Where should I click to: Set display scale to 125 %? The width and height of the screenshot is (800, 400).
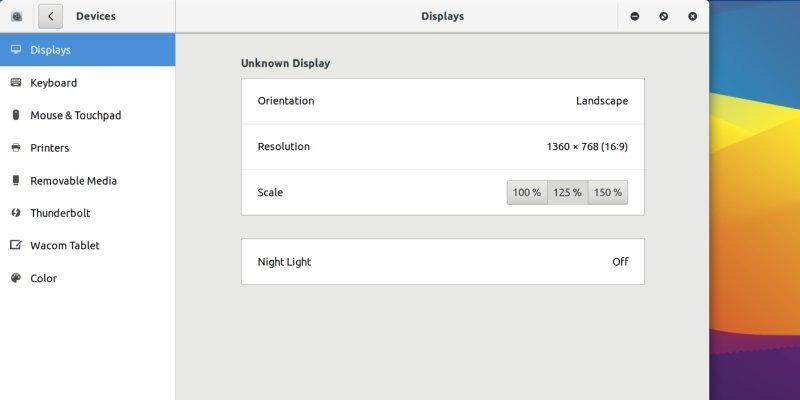point(567,192)
